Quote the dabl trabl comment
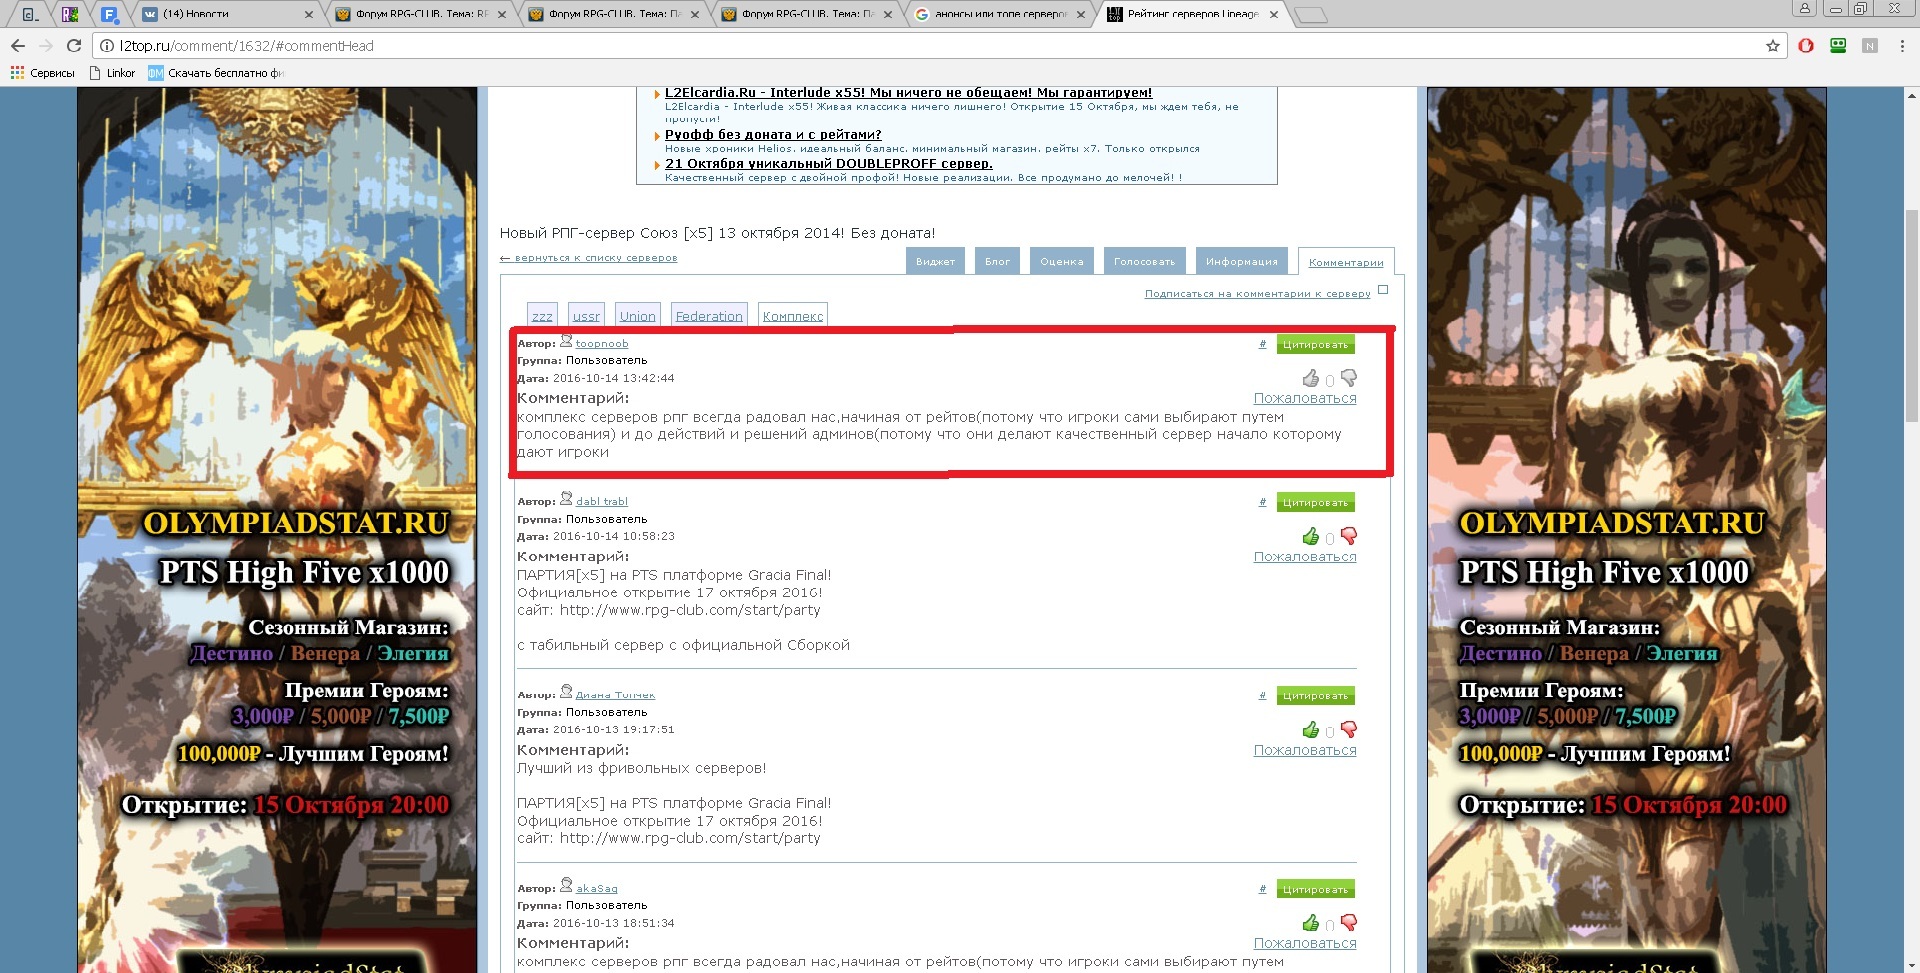 (x=1315, y=502)
